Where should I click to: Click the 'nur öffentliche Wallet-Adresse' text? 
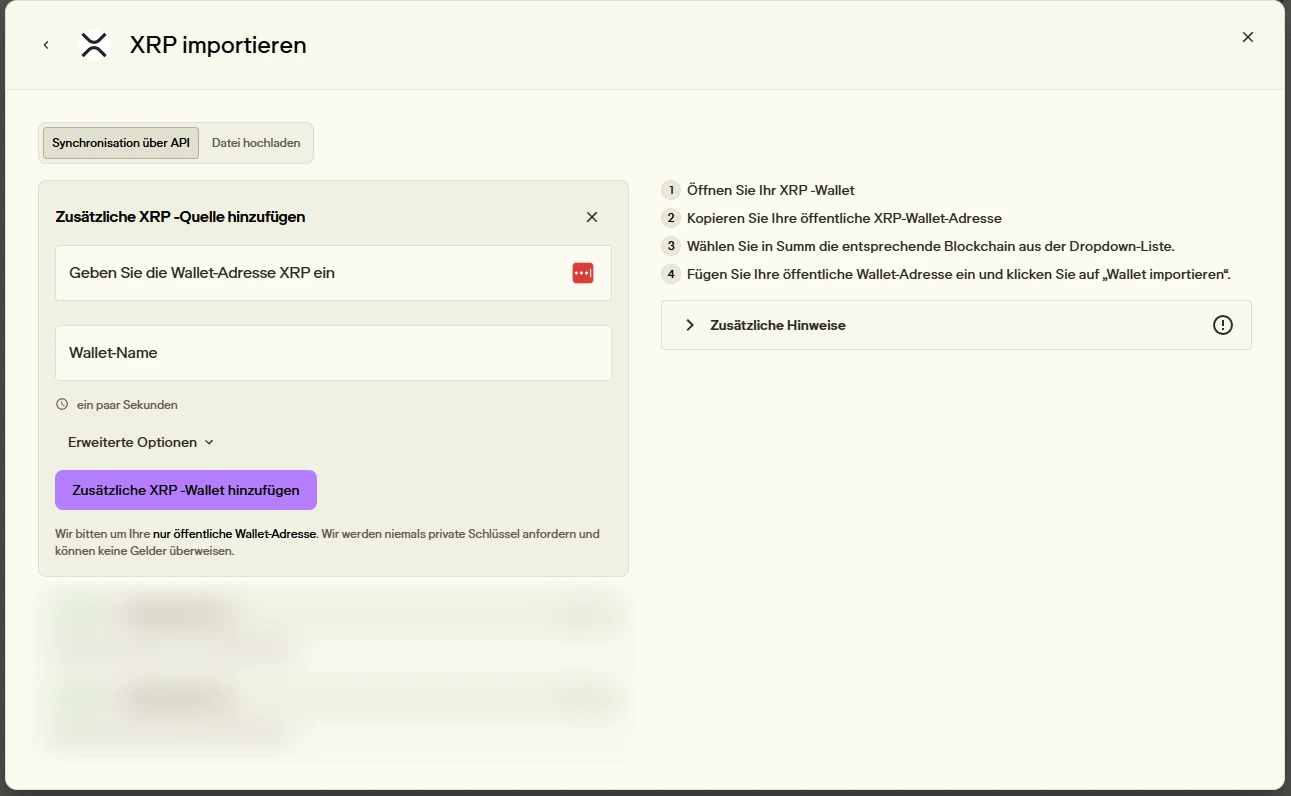(235, 534)
